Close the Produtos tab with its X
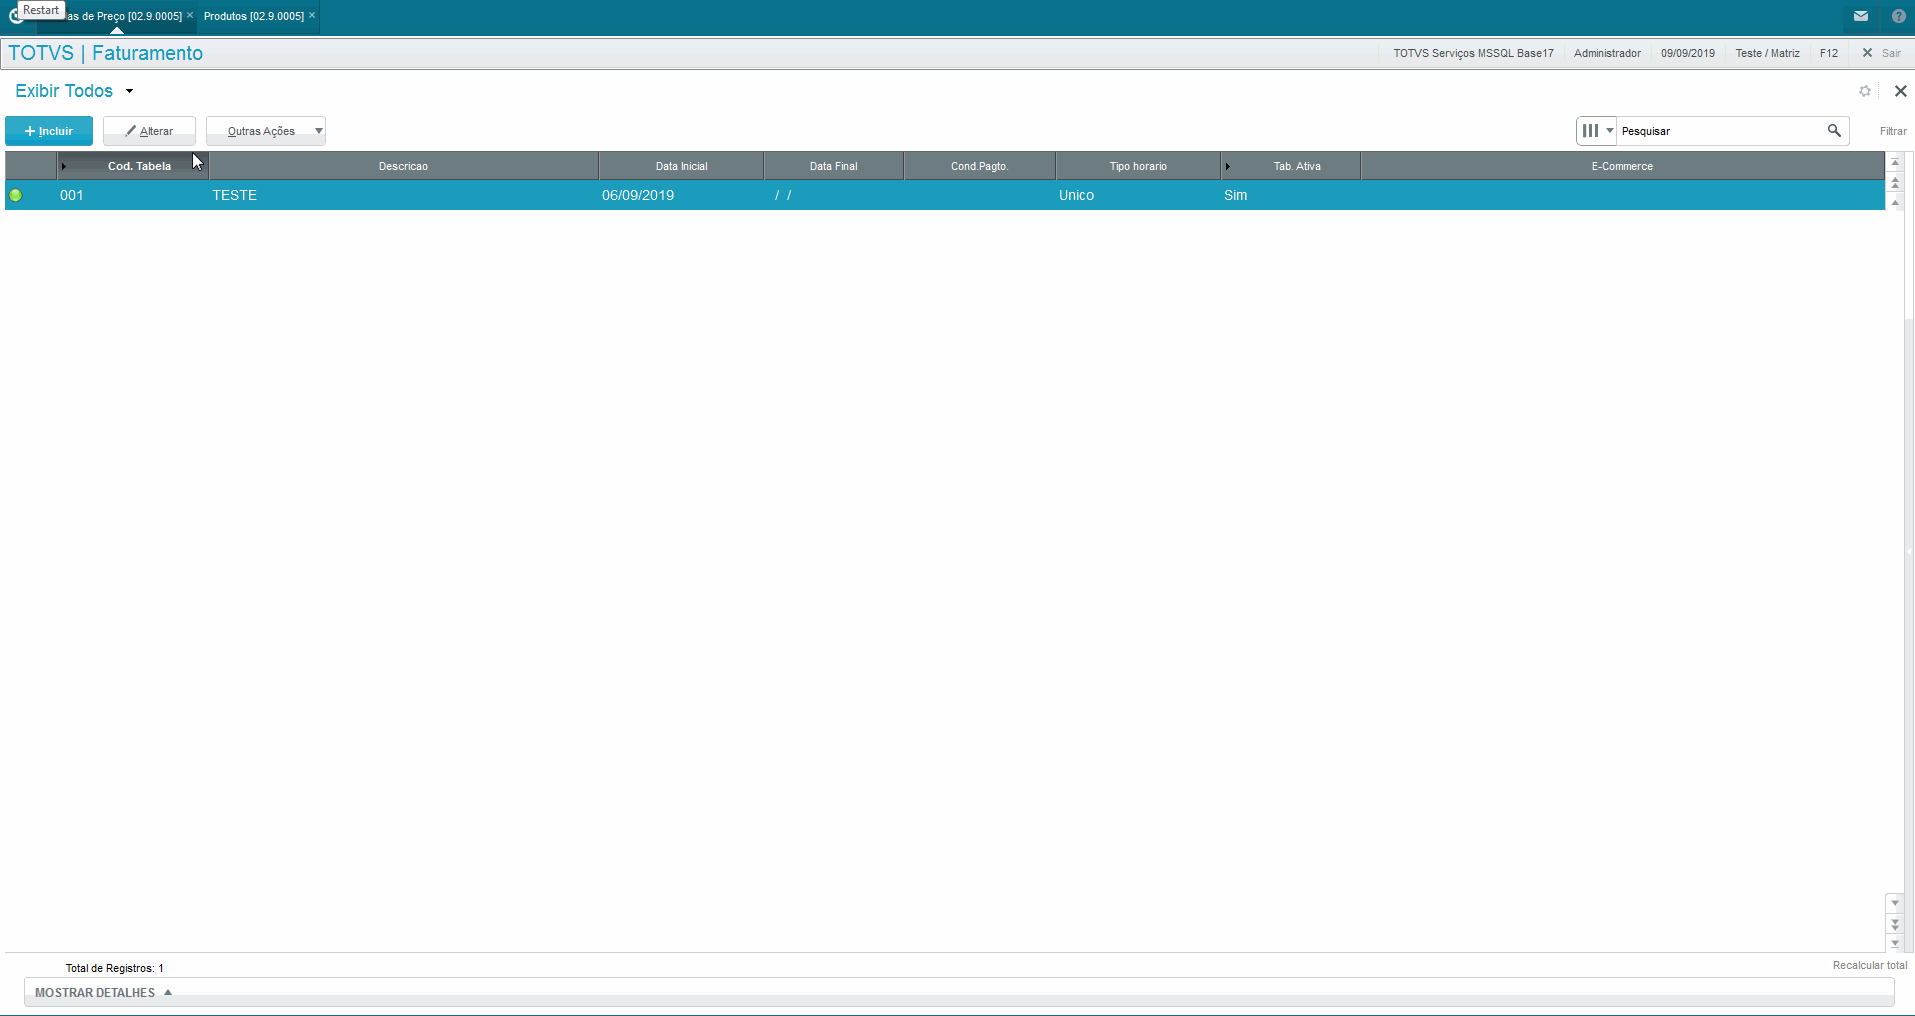Viewport: 1915px width, 1016px height. point(312,15)
